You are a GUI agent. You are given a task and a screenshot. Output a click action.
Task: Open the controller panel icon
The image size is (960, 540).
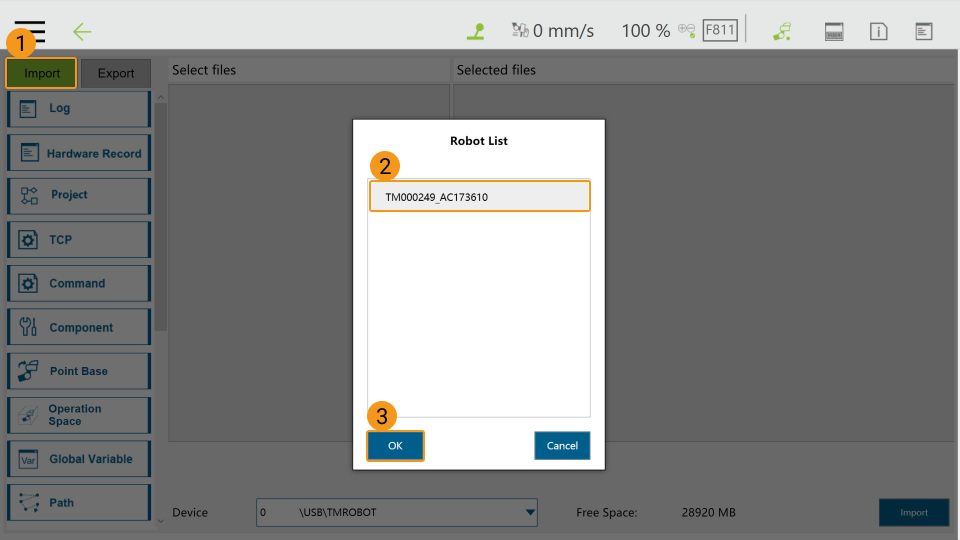[834, 31]
